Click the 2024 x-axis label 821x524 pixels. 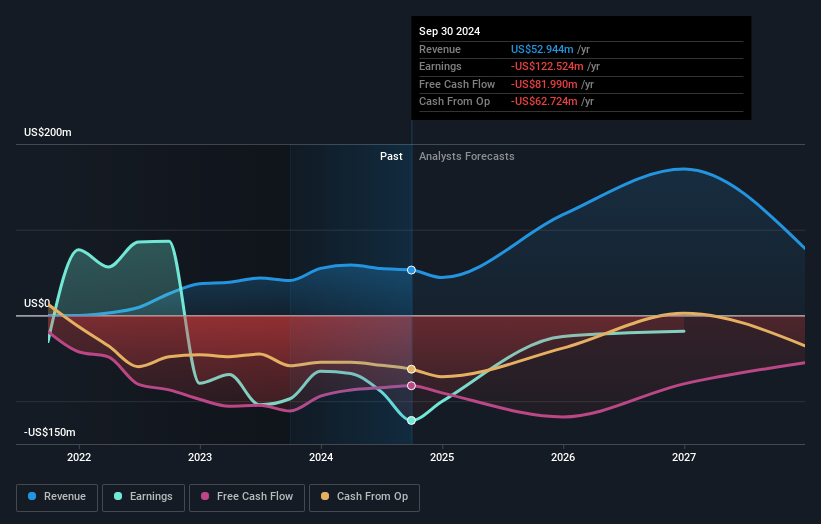coord(321,458)
